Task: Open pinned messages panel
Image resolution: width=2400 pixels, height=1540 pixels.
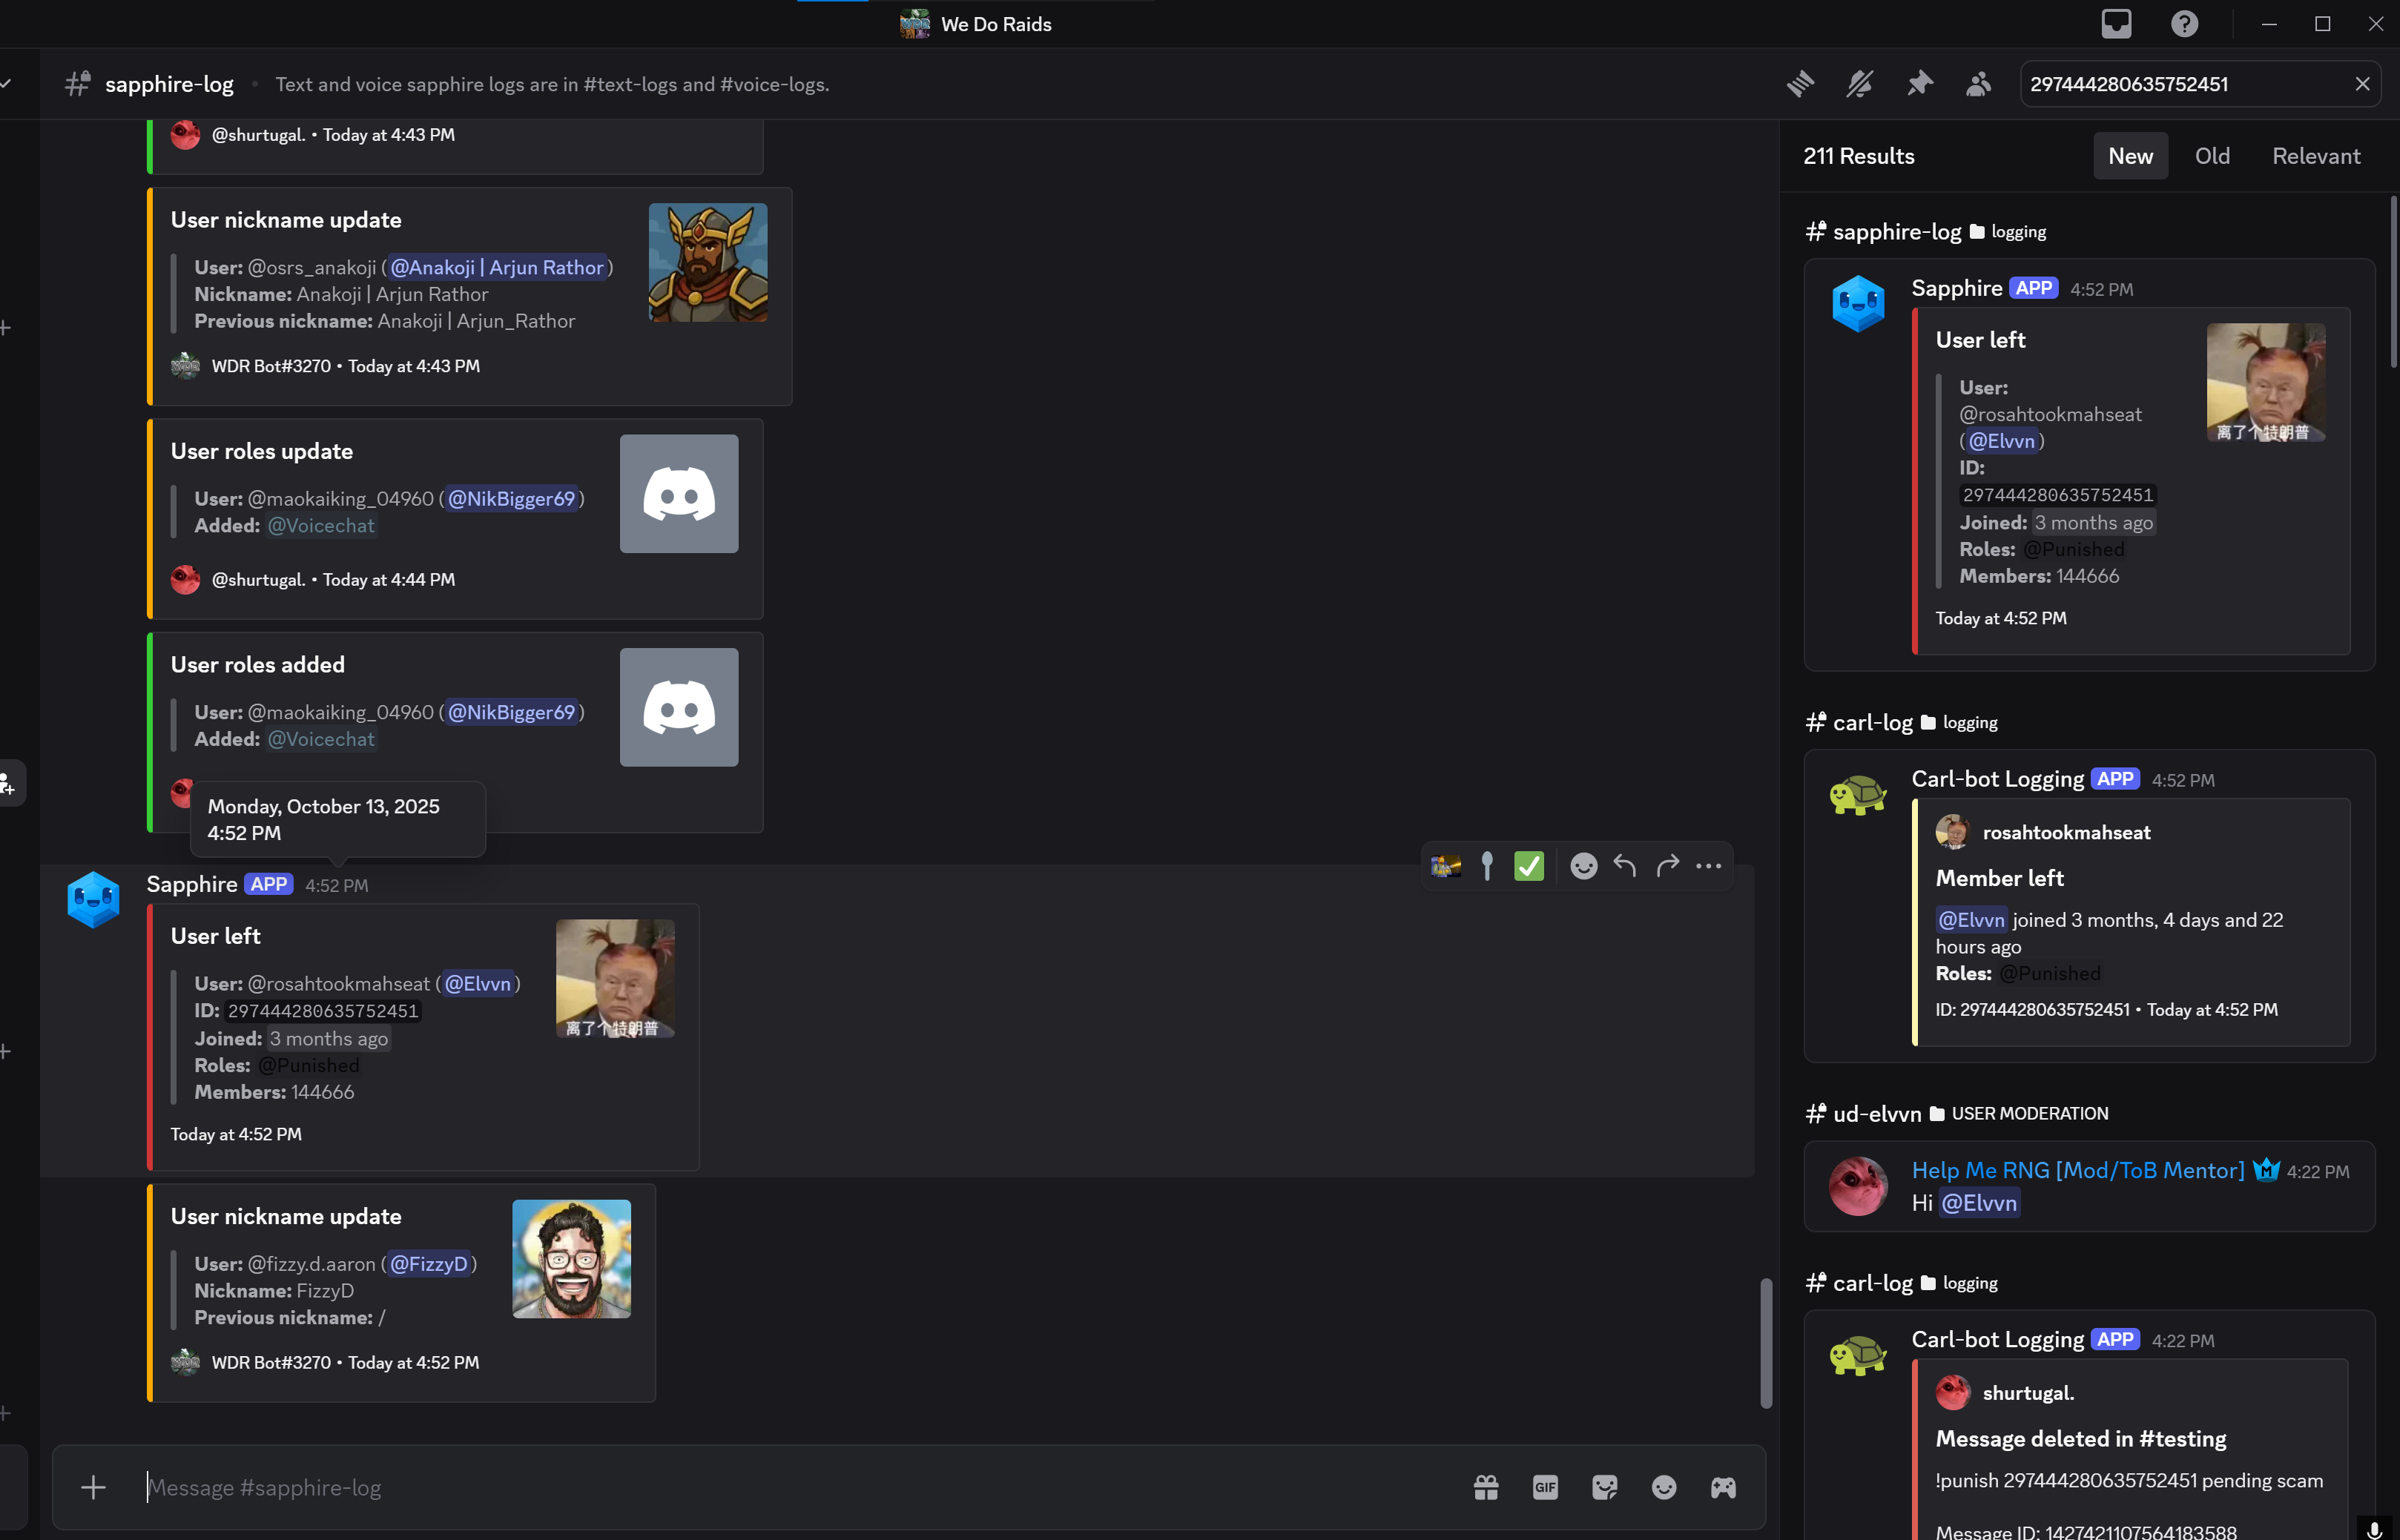Action: (x=1919, y=84)
